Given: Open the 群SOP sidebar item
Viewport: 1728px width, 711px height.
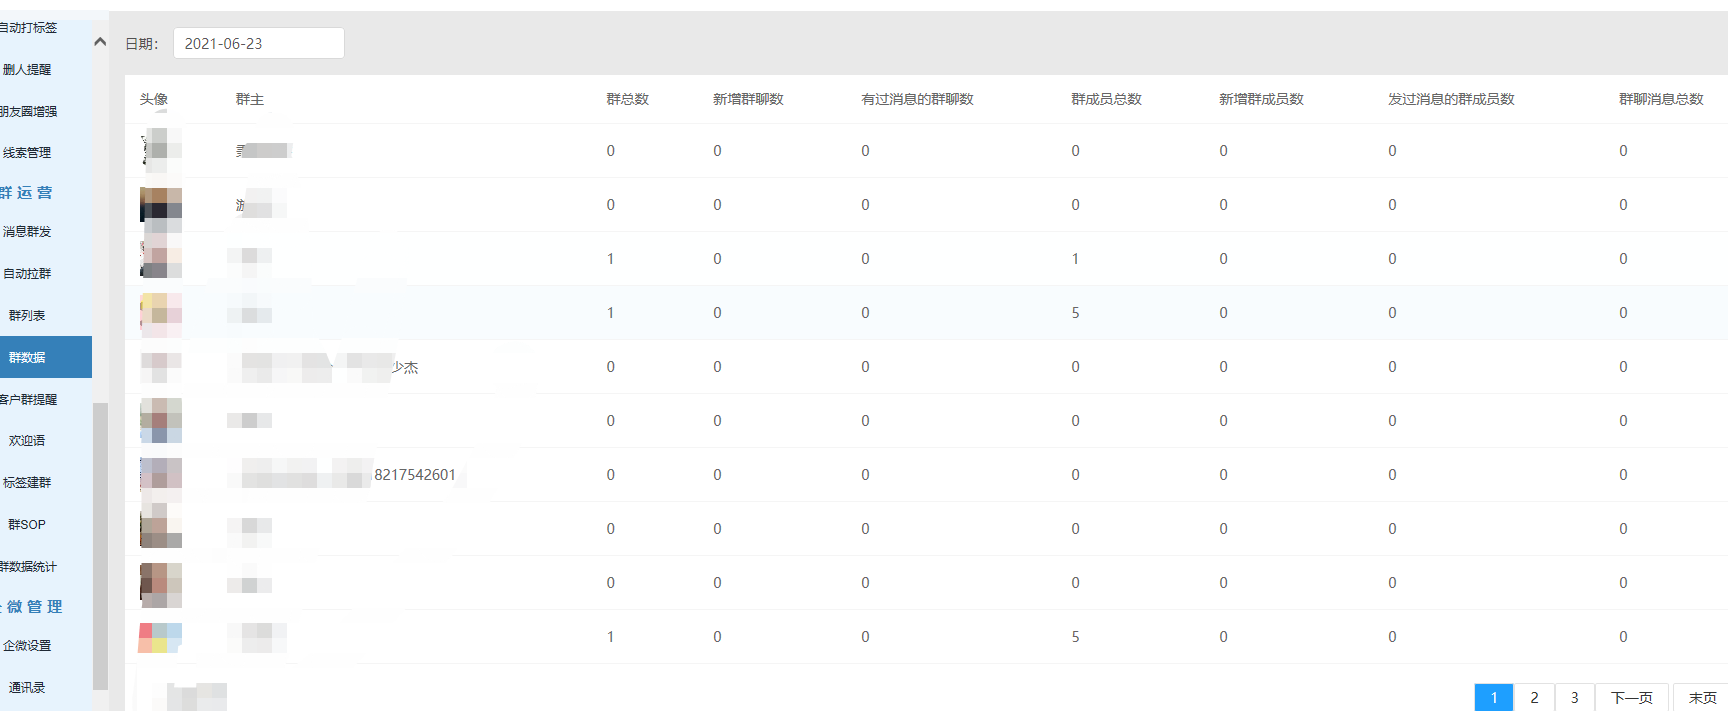Looking at the screenshot, I should 27,525.
